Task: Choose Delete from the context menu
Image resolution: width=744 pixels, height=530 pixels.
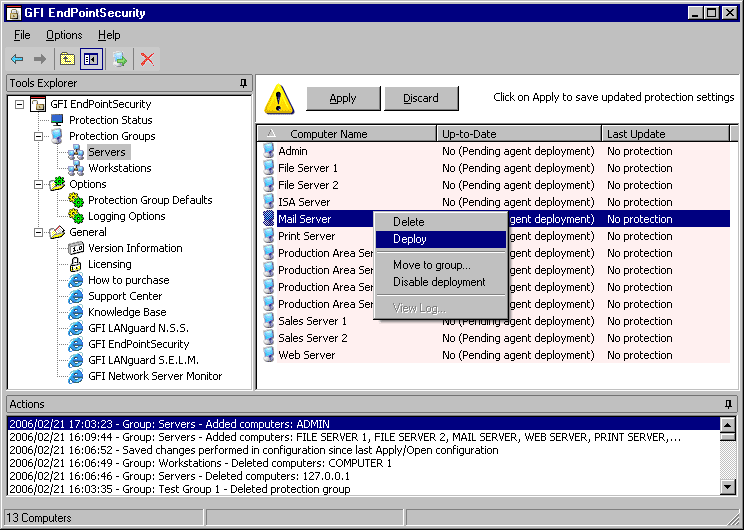Action: click(441, 222)
